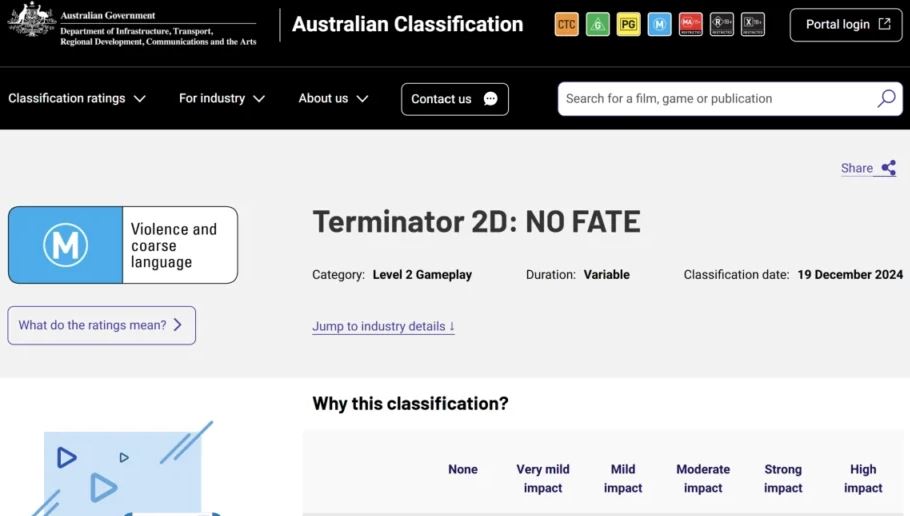Click the Variable duration value
The height and width of the screenshot is (516, 910).
point(606,275)
